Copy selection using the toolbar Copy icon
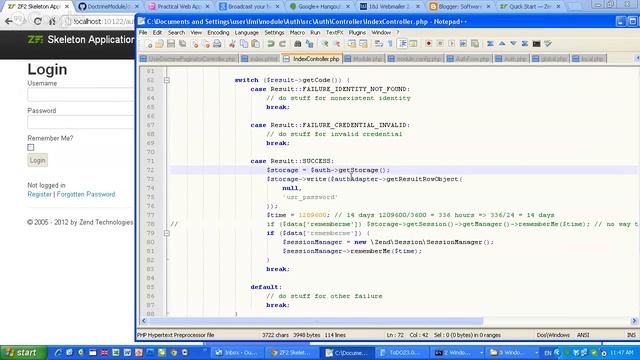 click(244, 44)
